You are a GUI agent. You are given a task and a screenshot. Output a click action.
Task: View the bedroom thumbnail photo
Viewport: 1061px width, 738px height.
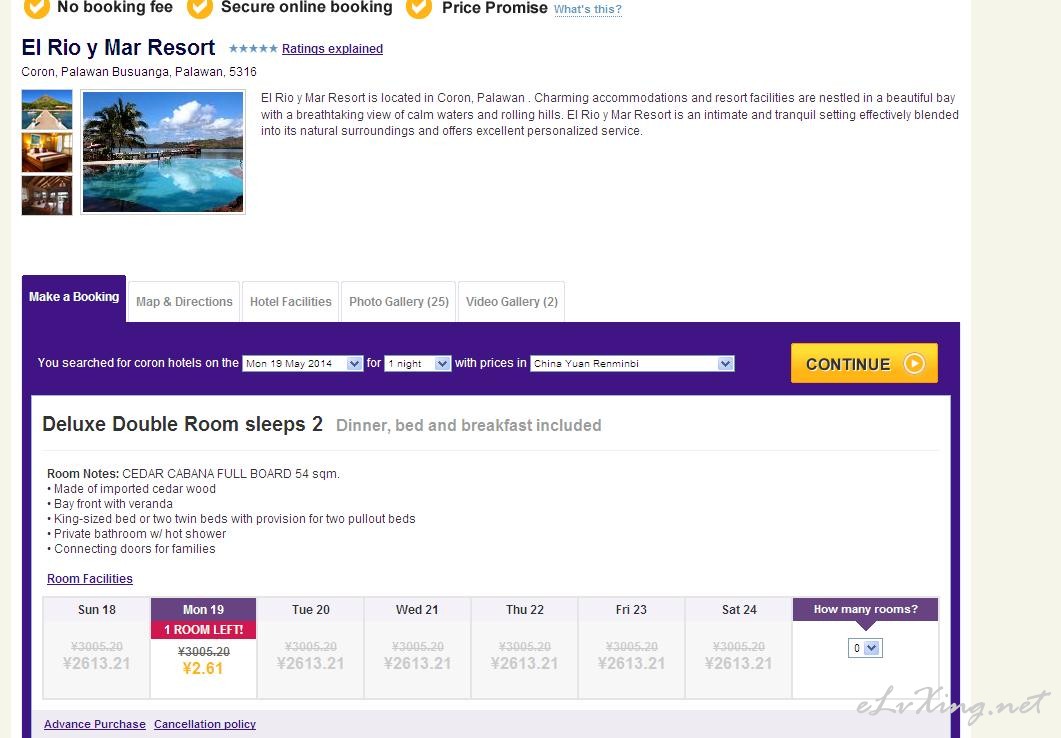pos(47,152)
